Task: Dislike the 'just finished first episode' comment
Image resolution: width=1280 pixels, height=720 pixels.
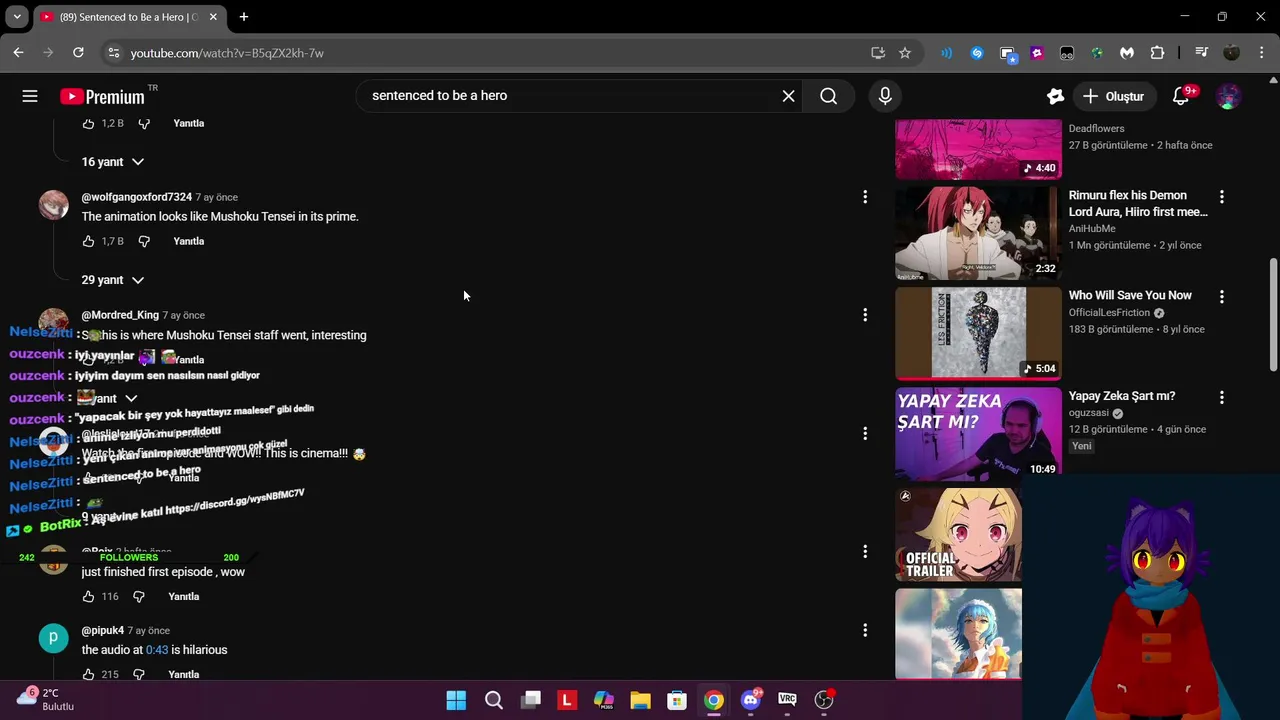Action: [139, 596]
